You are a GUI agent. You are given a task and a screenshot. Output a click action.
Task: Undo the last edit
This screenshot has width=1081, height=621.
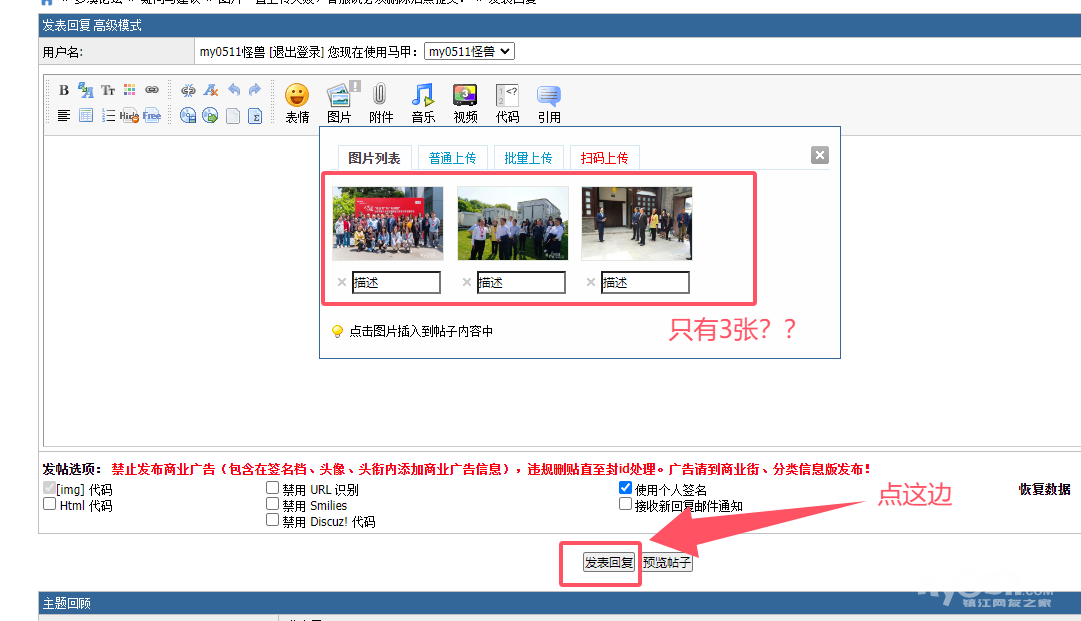233,90
